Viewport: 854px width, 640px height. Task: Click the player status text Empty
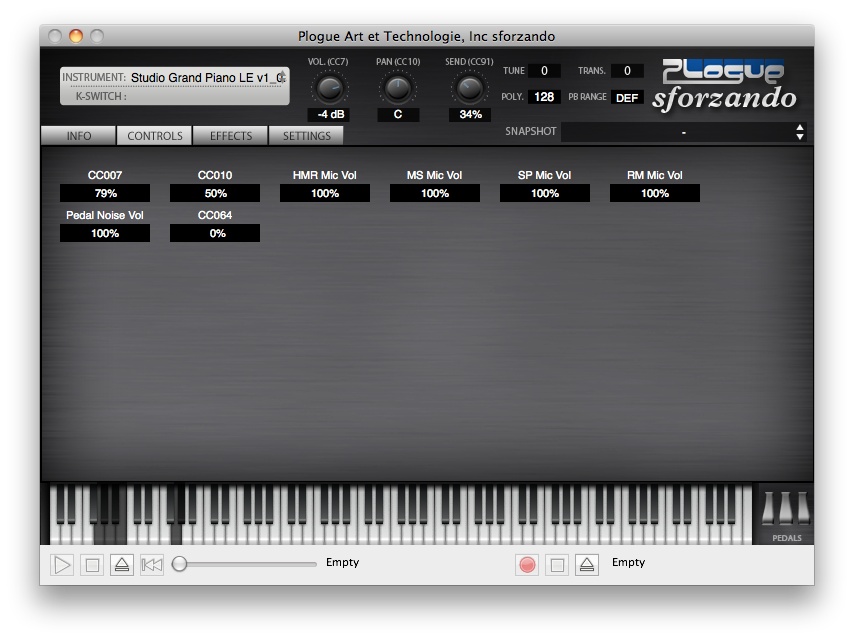tap(343, 562)
